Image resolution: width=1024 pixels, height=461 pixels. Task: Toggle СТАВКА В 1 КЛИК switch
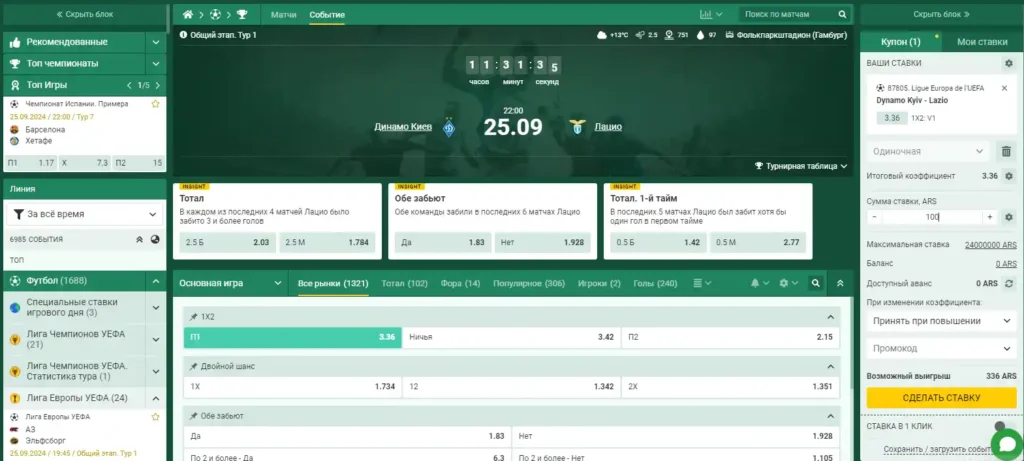pyautogui.click(x=1006, y=426)
